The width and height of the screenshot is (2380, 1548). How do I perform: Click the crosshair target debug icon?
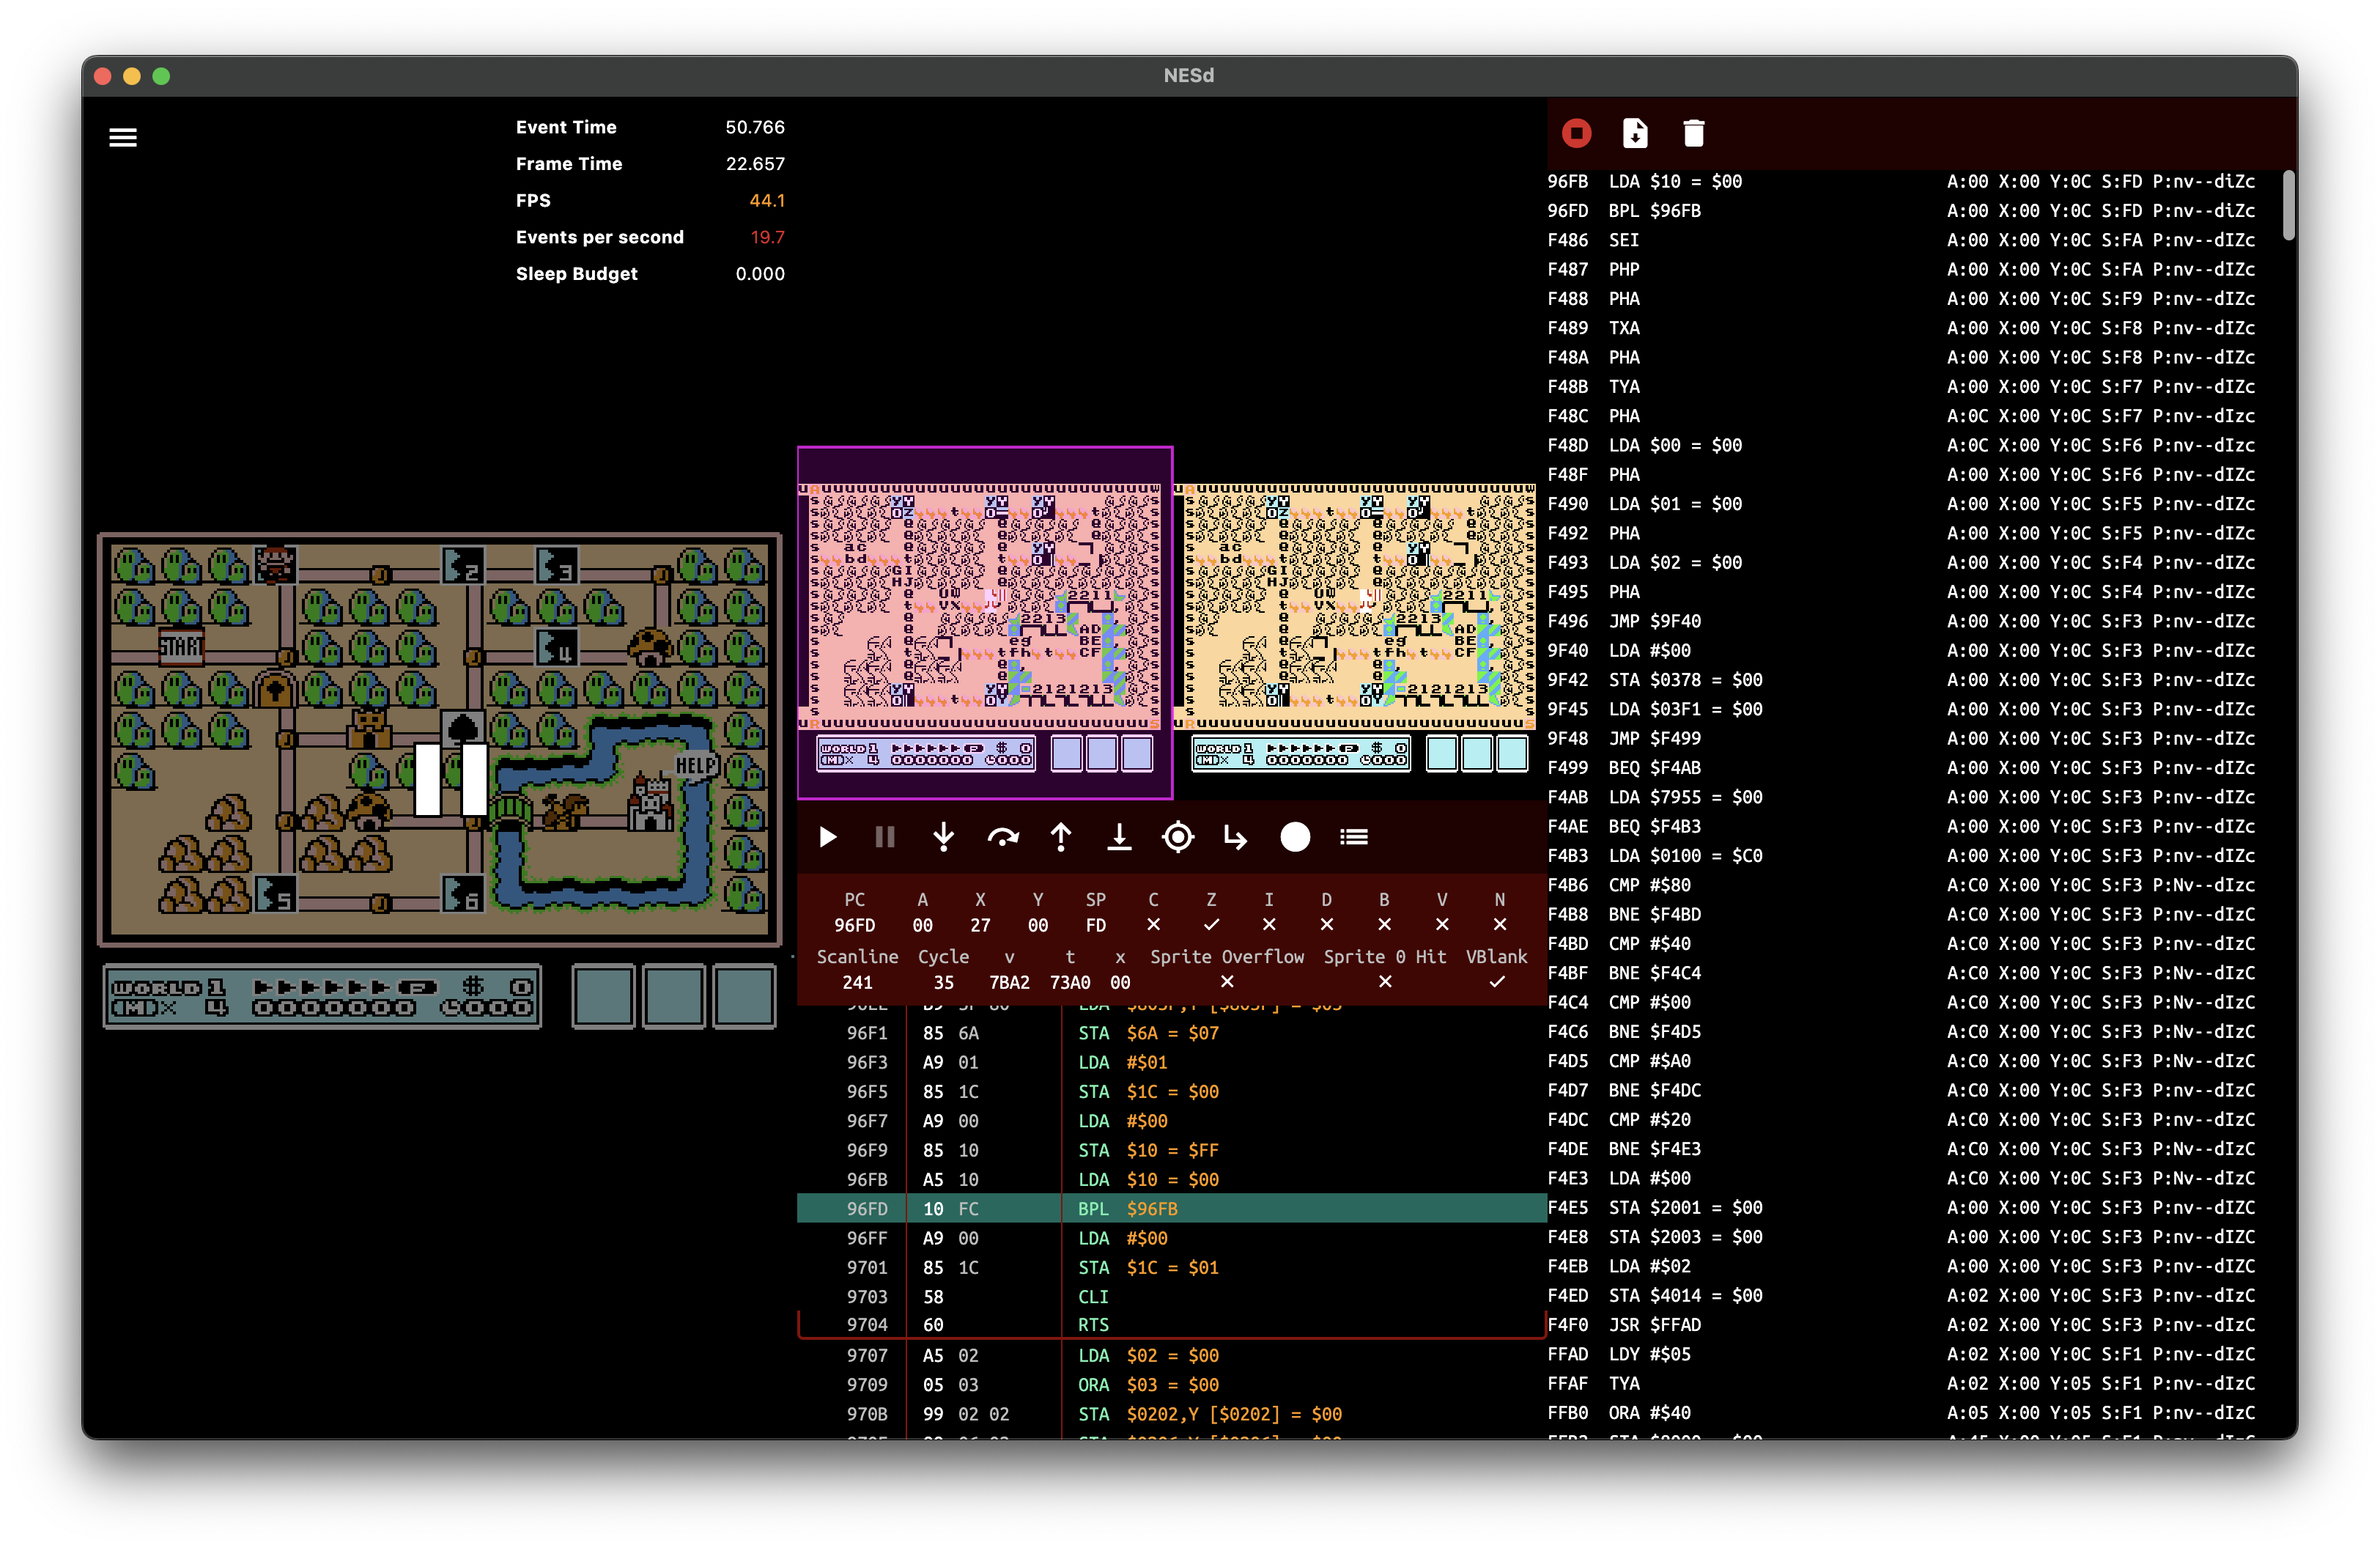coord(1178,837)
